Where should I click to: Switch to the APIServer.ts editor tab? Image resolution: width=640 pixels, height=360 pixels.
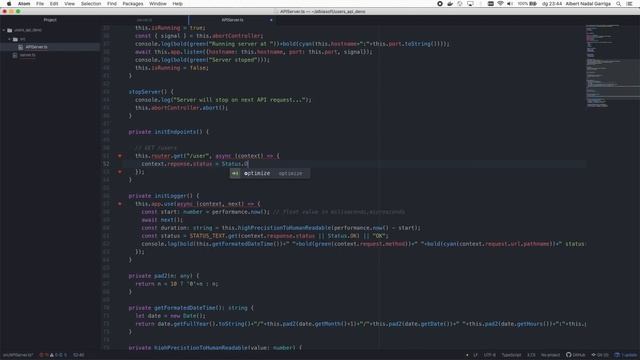click(x=232, y=20)
